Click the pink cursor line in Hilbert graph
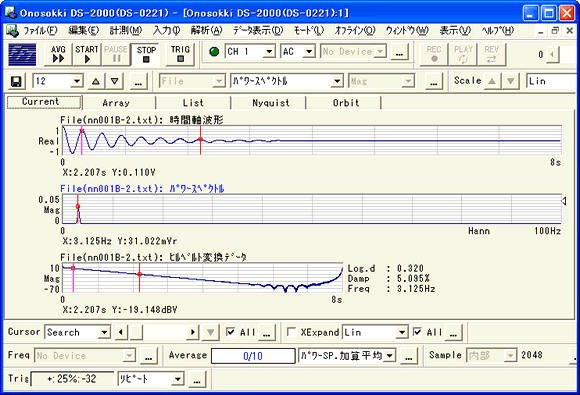The image size is (580, 395). tap(73, 278)
